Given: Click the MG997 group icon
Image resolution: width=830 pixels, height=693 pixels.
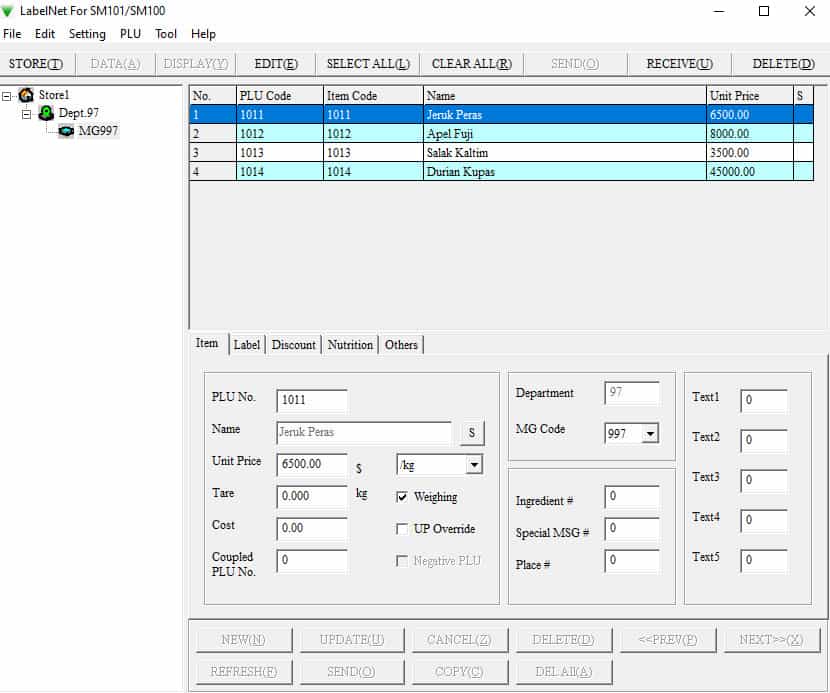Looking at the screenshot, I should tap(66, 131).
